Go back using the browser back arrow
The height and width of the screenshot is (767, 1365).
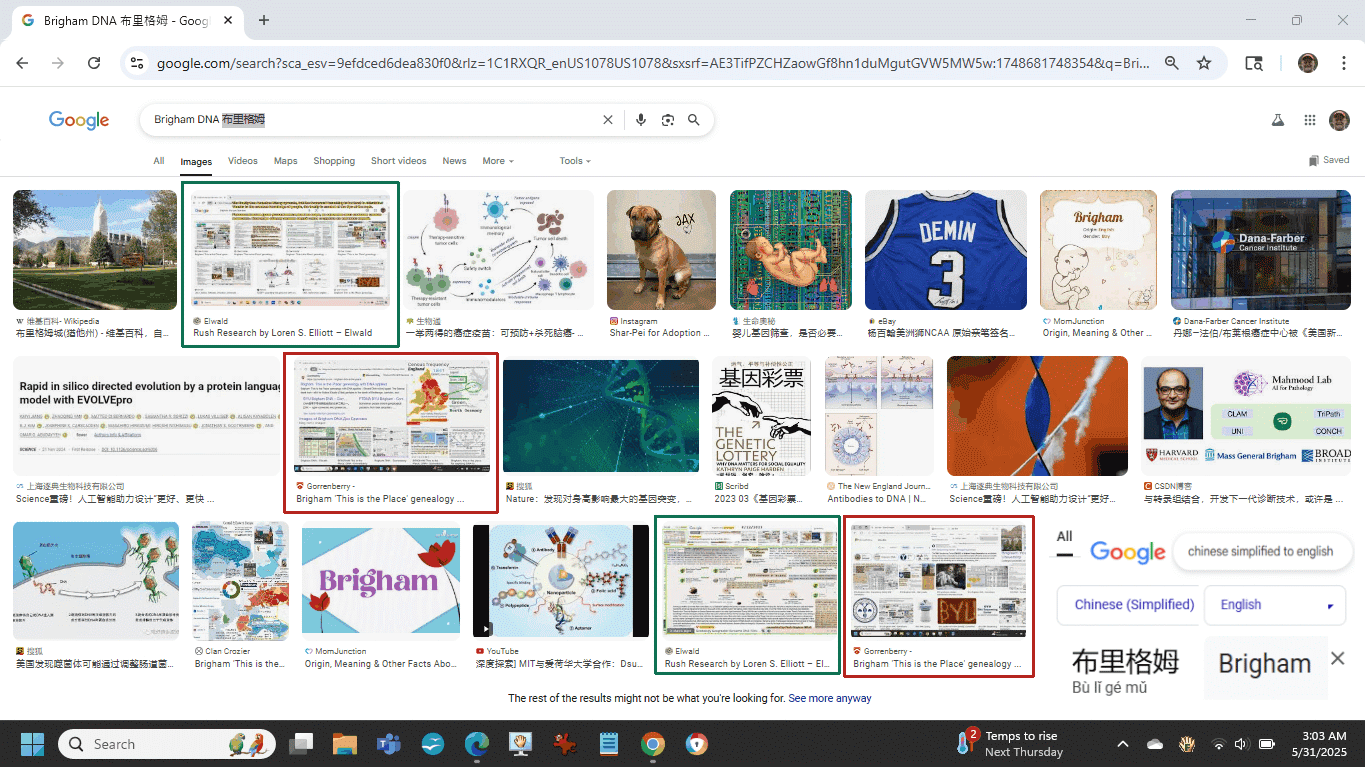coord(22,63)
